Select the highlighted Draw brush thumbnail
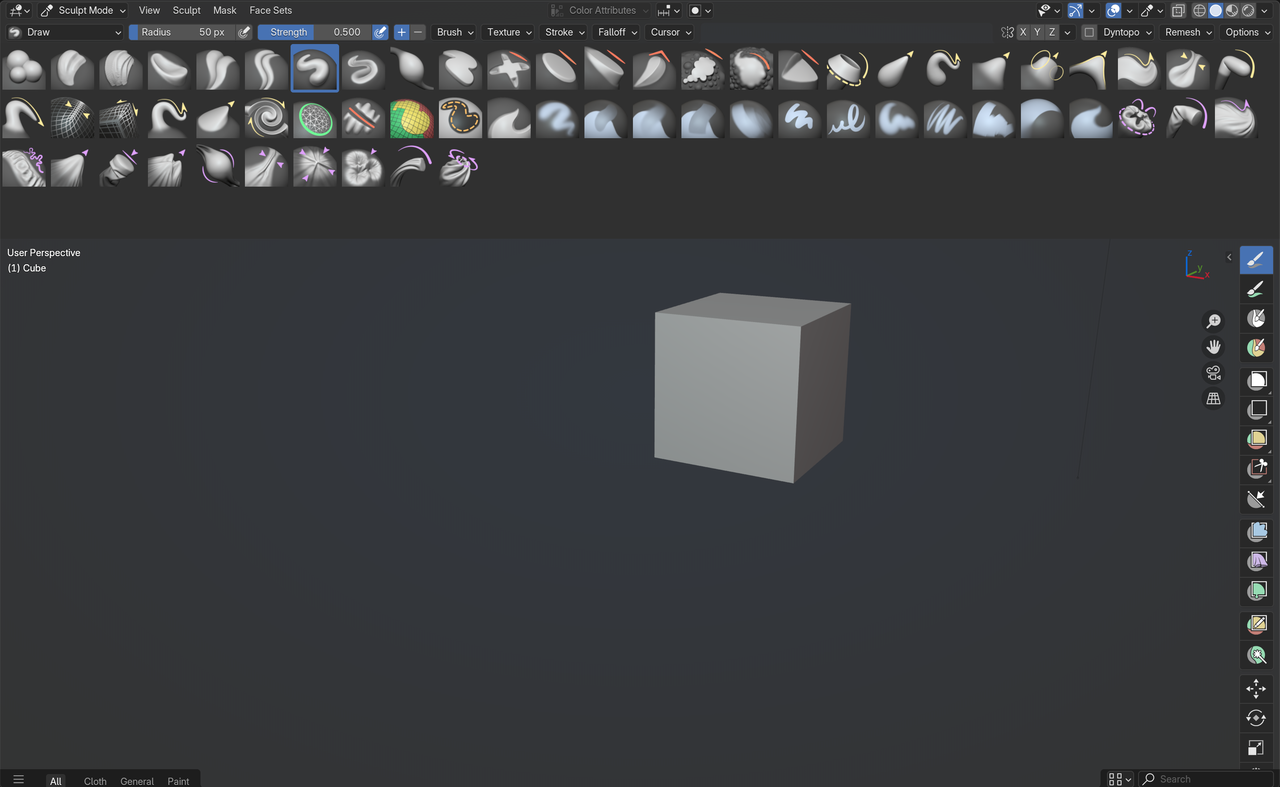The width and height of the screenshot is (1280, 787). 315,69
